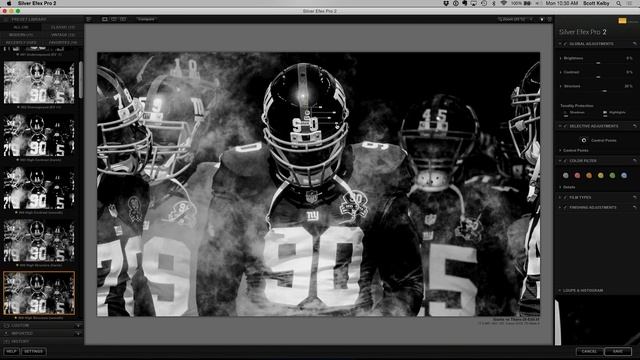
Task: Add a new Control Point
Action: (x=584, y=140)
